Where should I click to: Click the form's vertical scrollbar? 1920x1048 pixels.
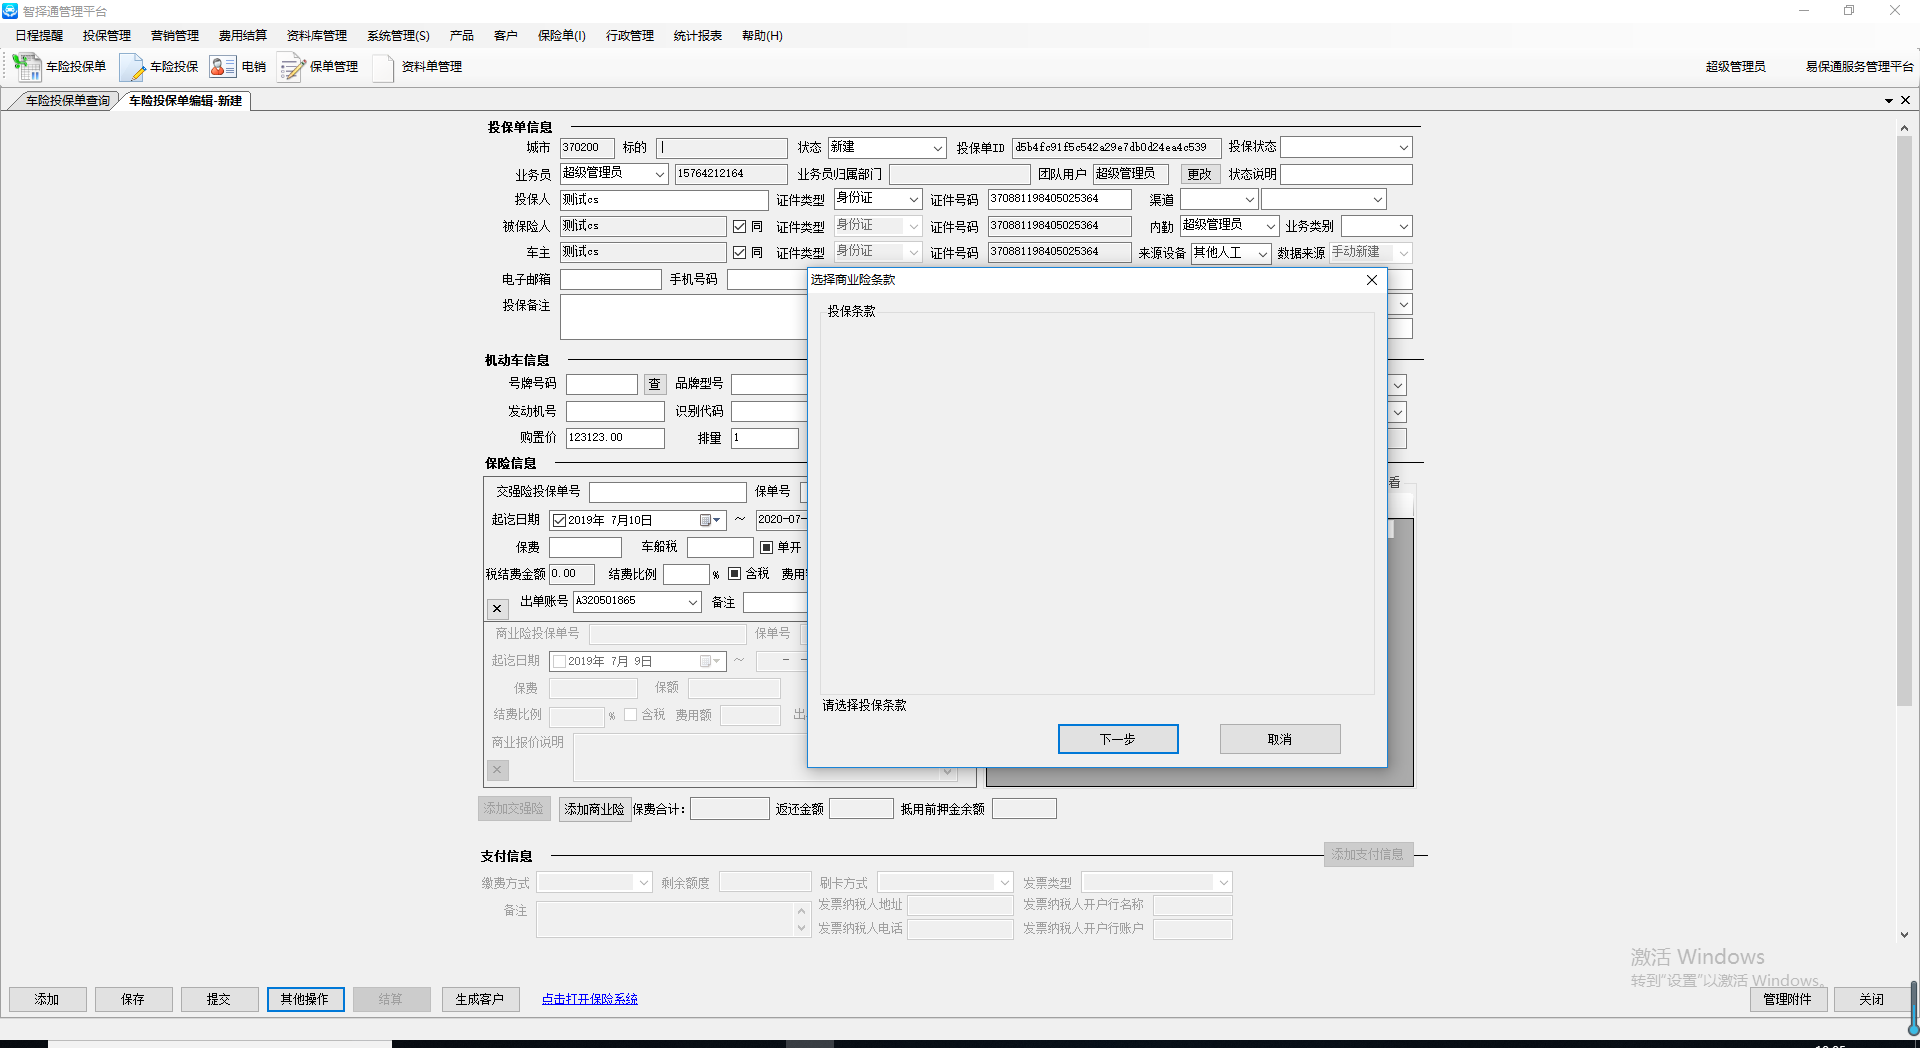1904,420
